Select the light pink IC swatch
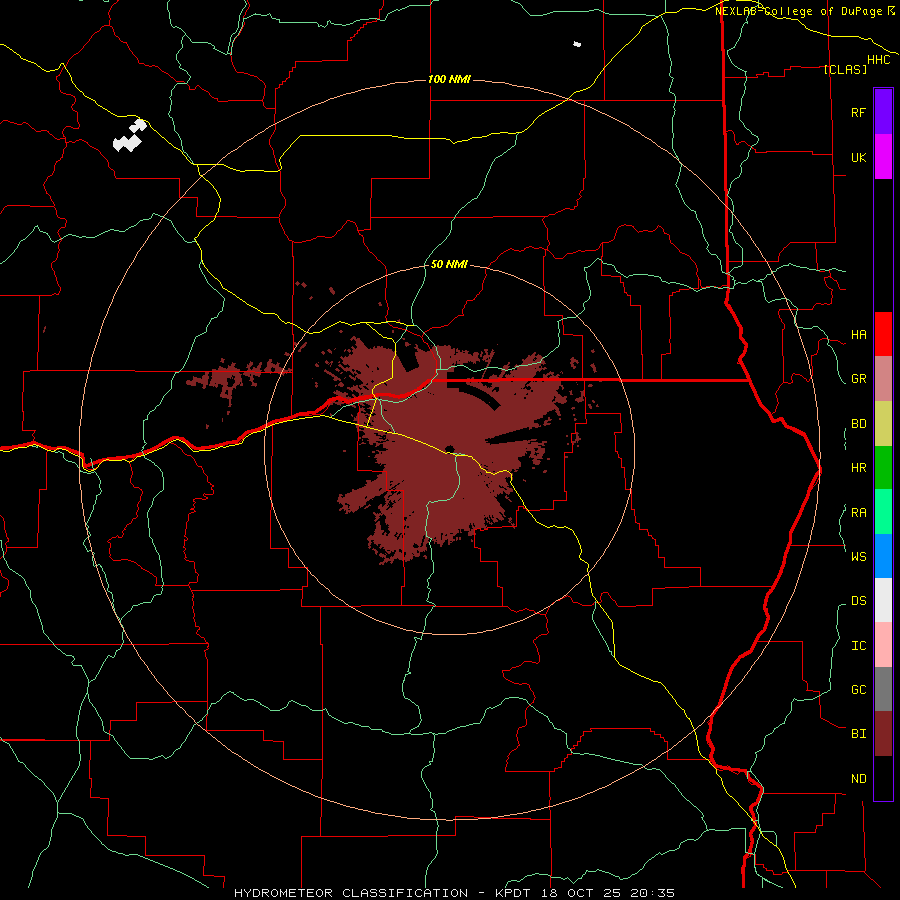The width and height of the screenshot is (900, 900). point(883,645)
